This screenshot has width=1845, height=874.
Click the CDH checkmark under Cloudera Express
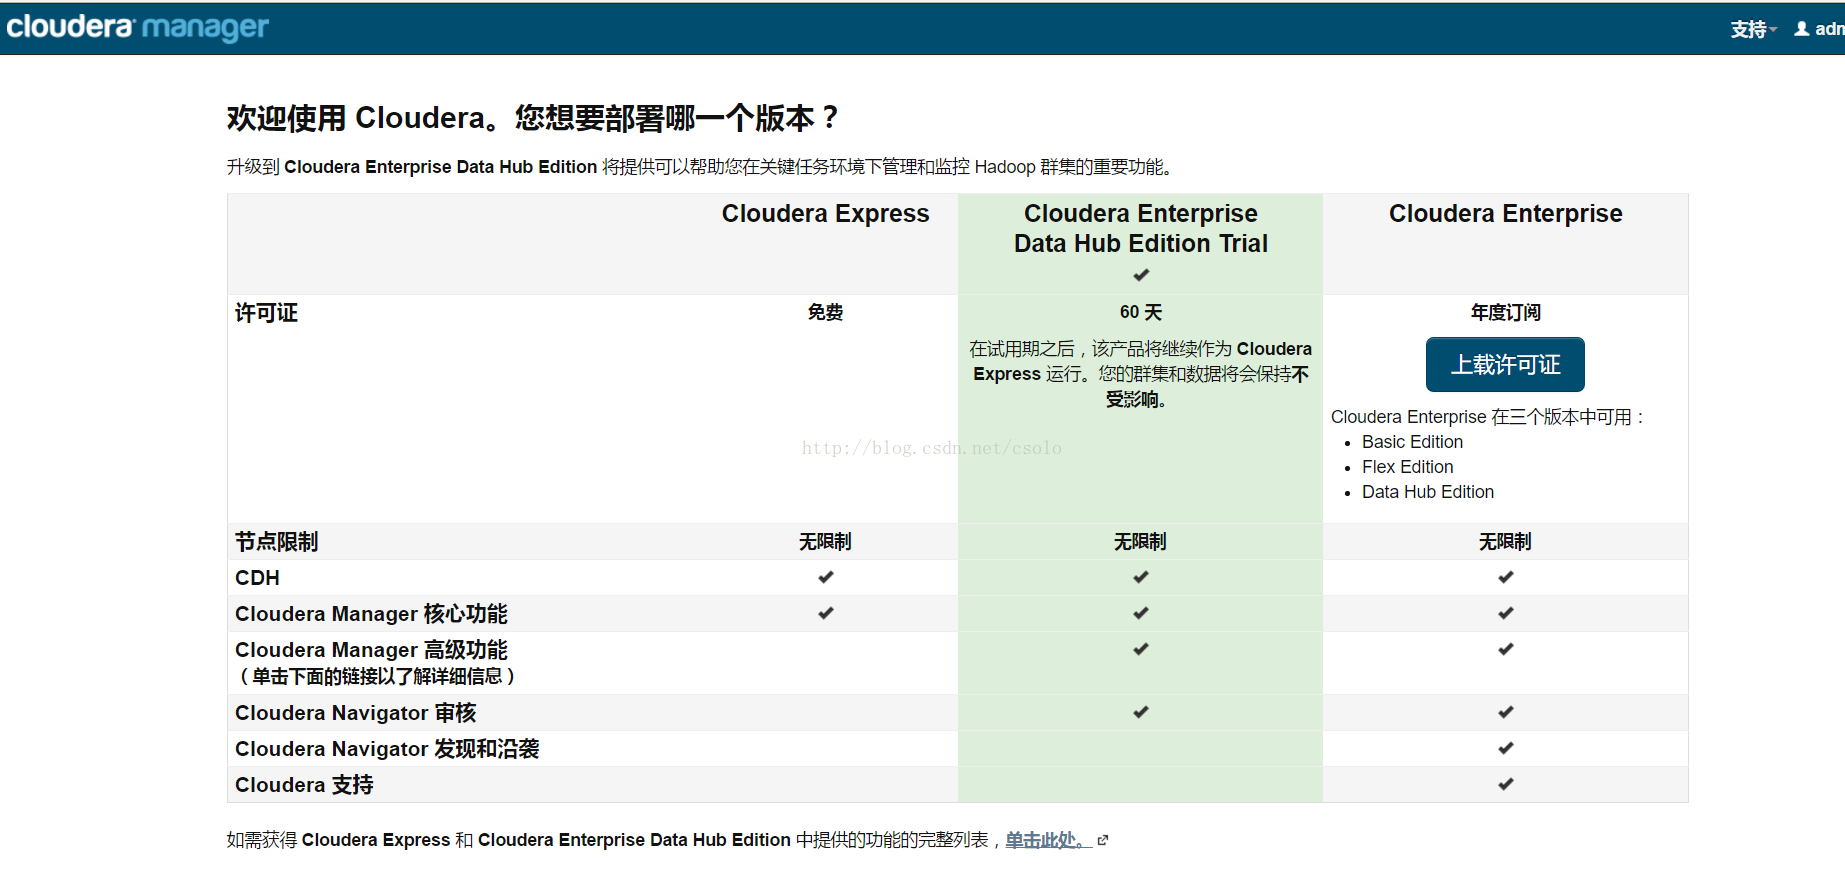[825, 577]
